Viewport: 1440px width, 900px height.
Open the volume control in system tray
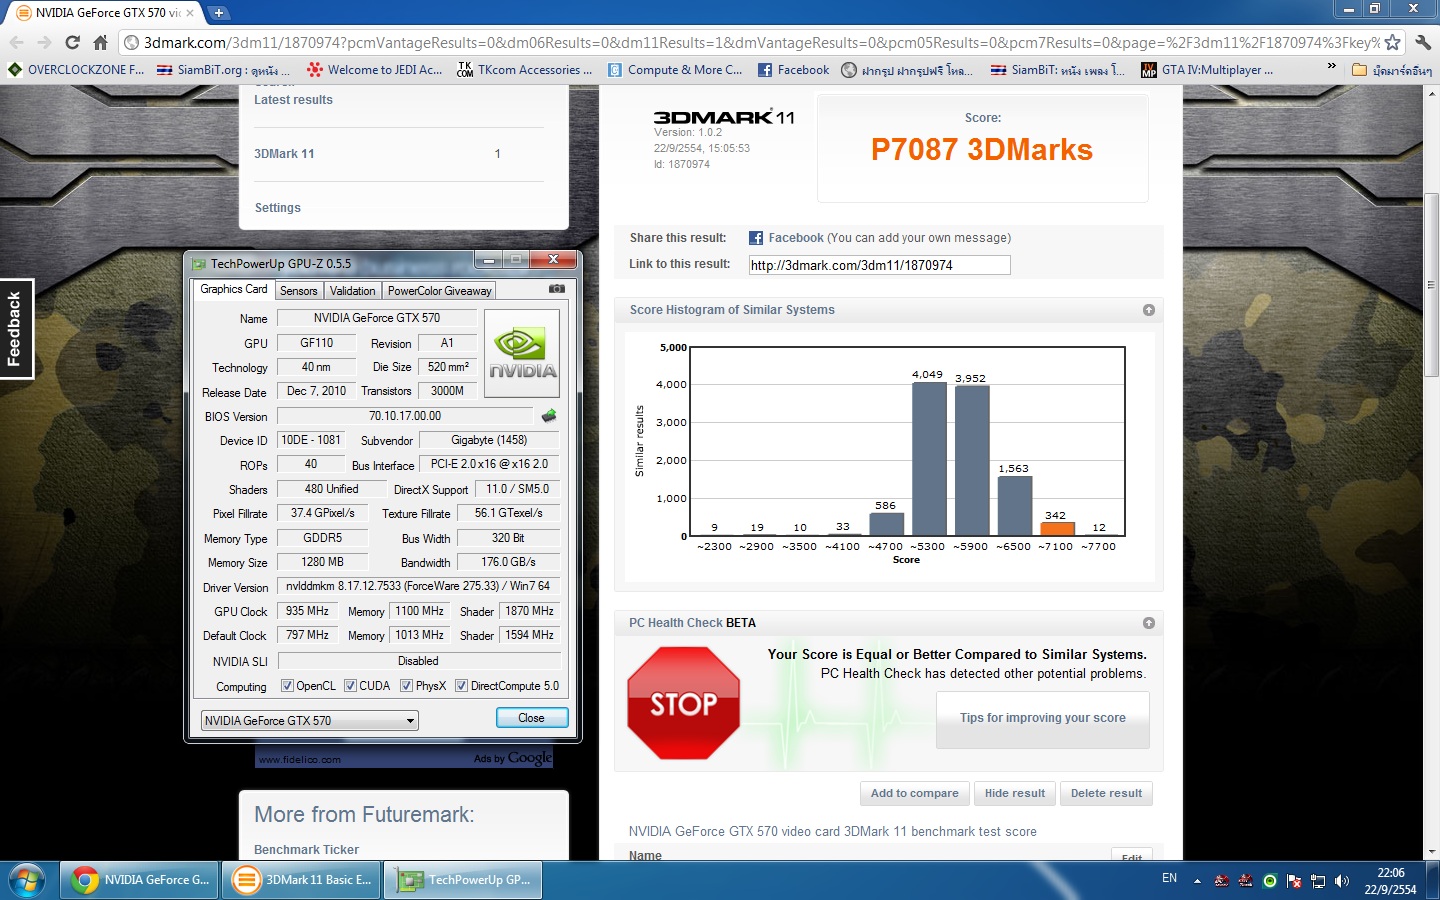tap(1342, 881)
